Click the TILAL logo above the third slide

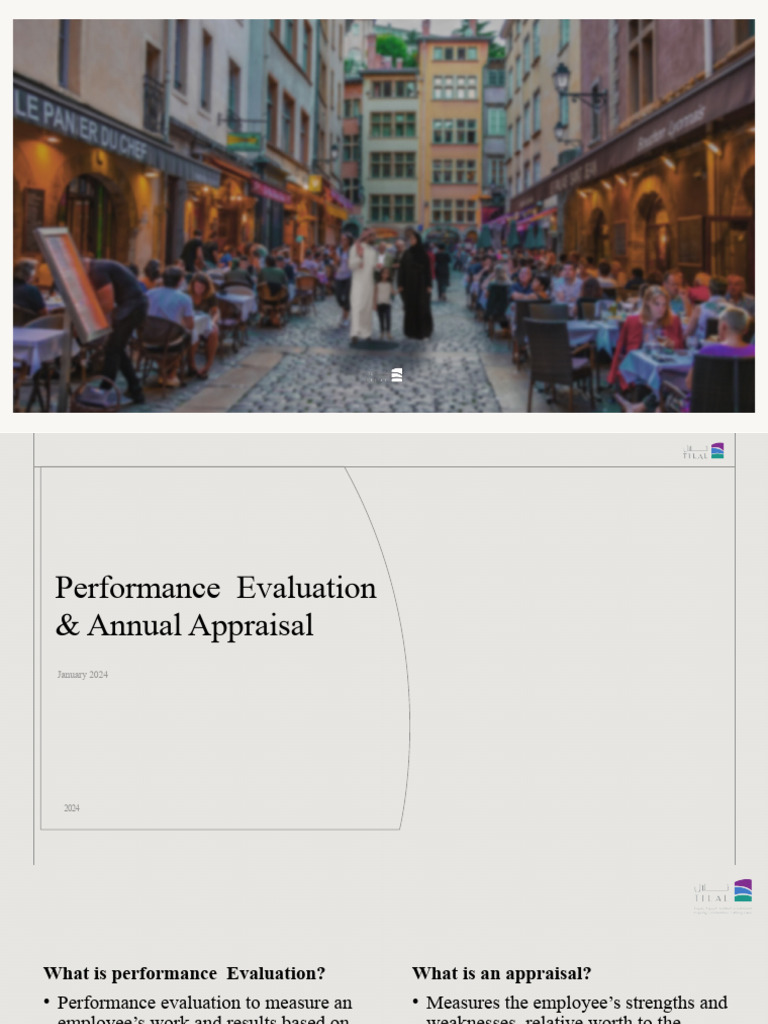(722, 896)
